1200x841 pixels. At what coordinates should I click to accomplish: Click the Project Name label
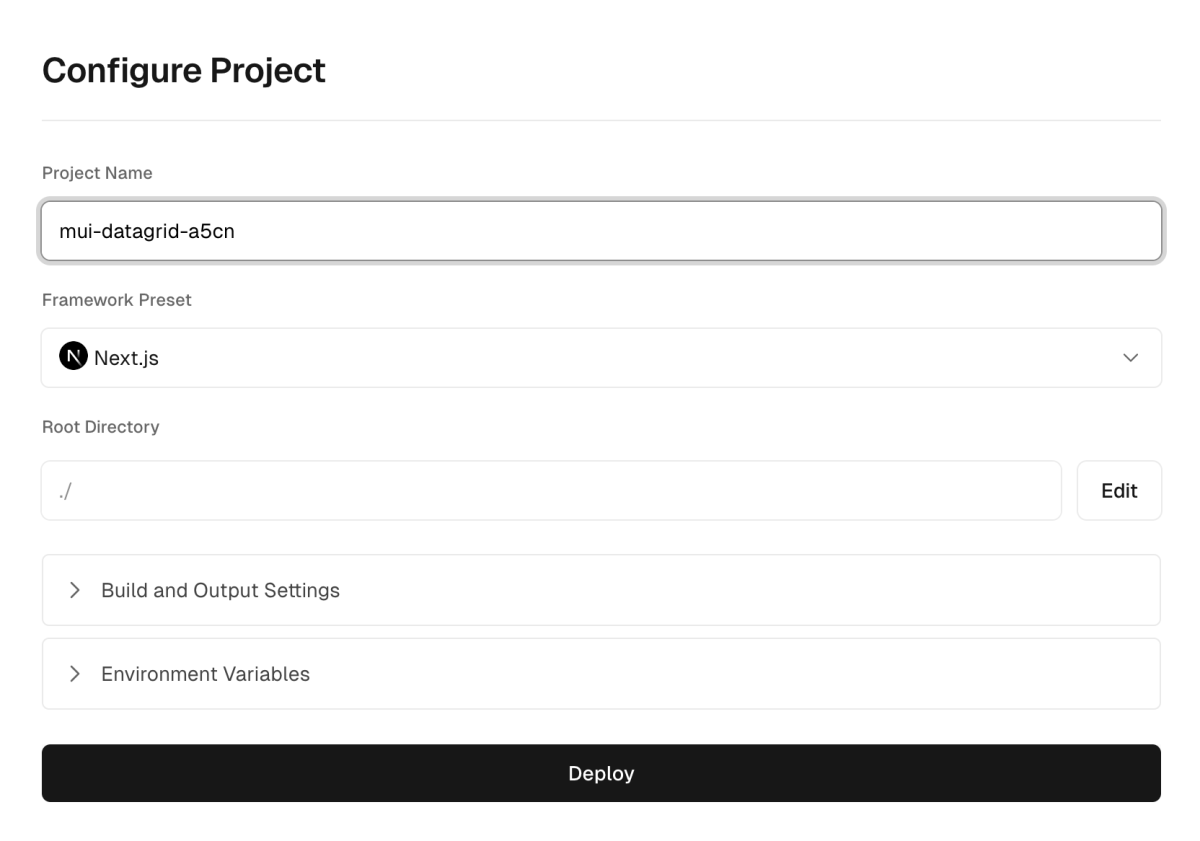click(x=97, y=173)
